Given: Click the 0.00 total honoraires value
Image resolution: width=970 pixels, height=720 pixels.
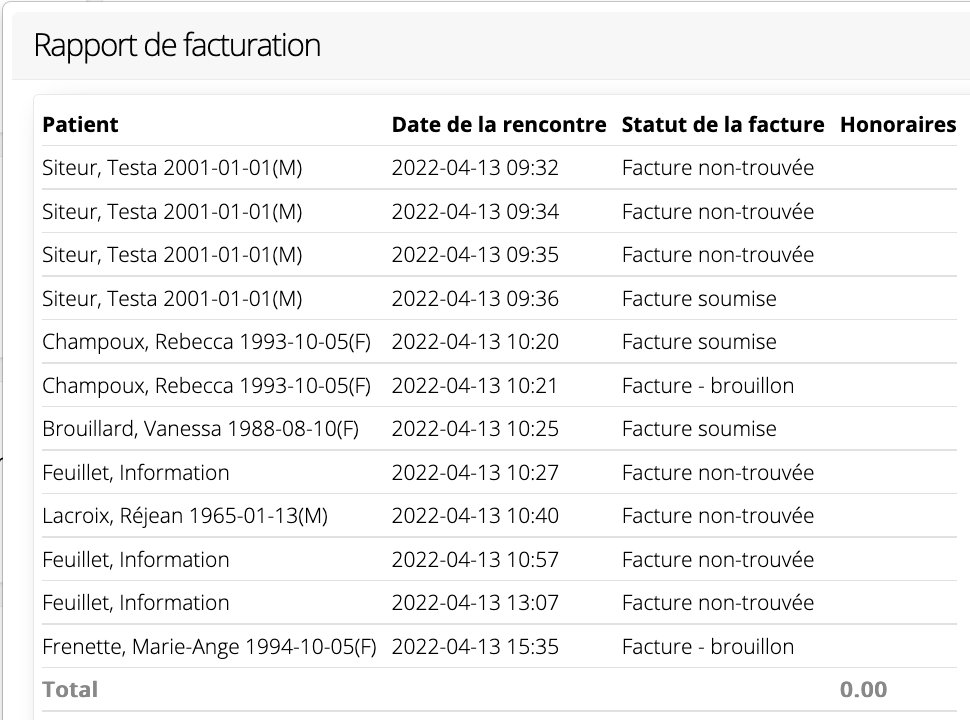Looking at the screenshot, I should tap(864, 689).
